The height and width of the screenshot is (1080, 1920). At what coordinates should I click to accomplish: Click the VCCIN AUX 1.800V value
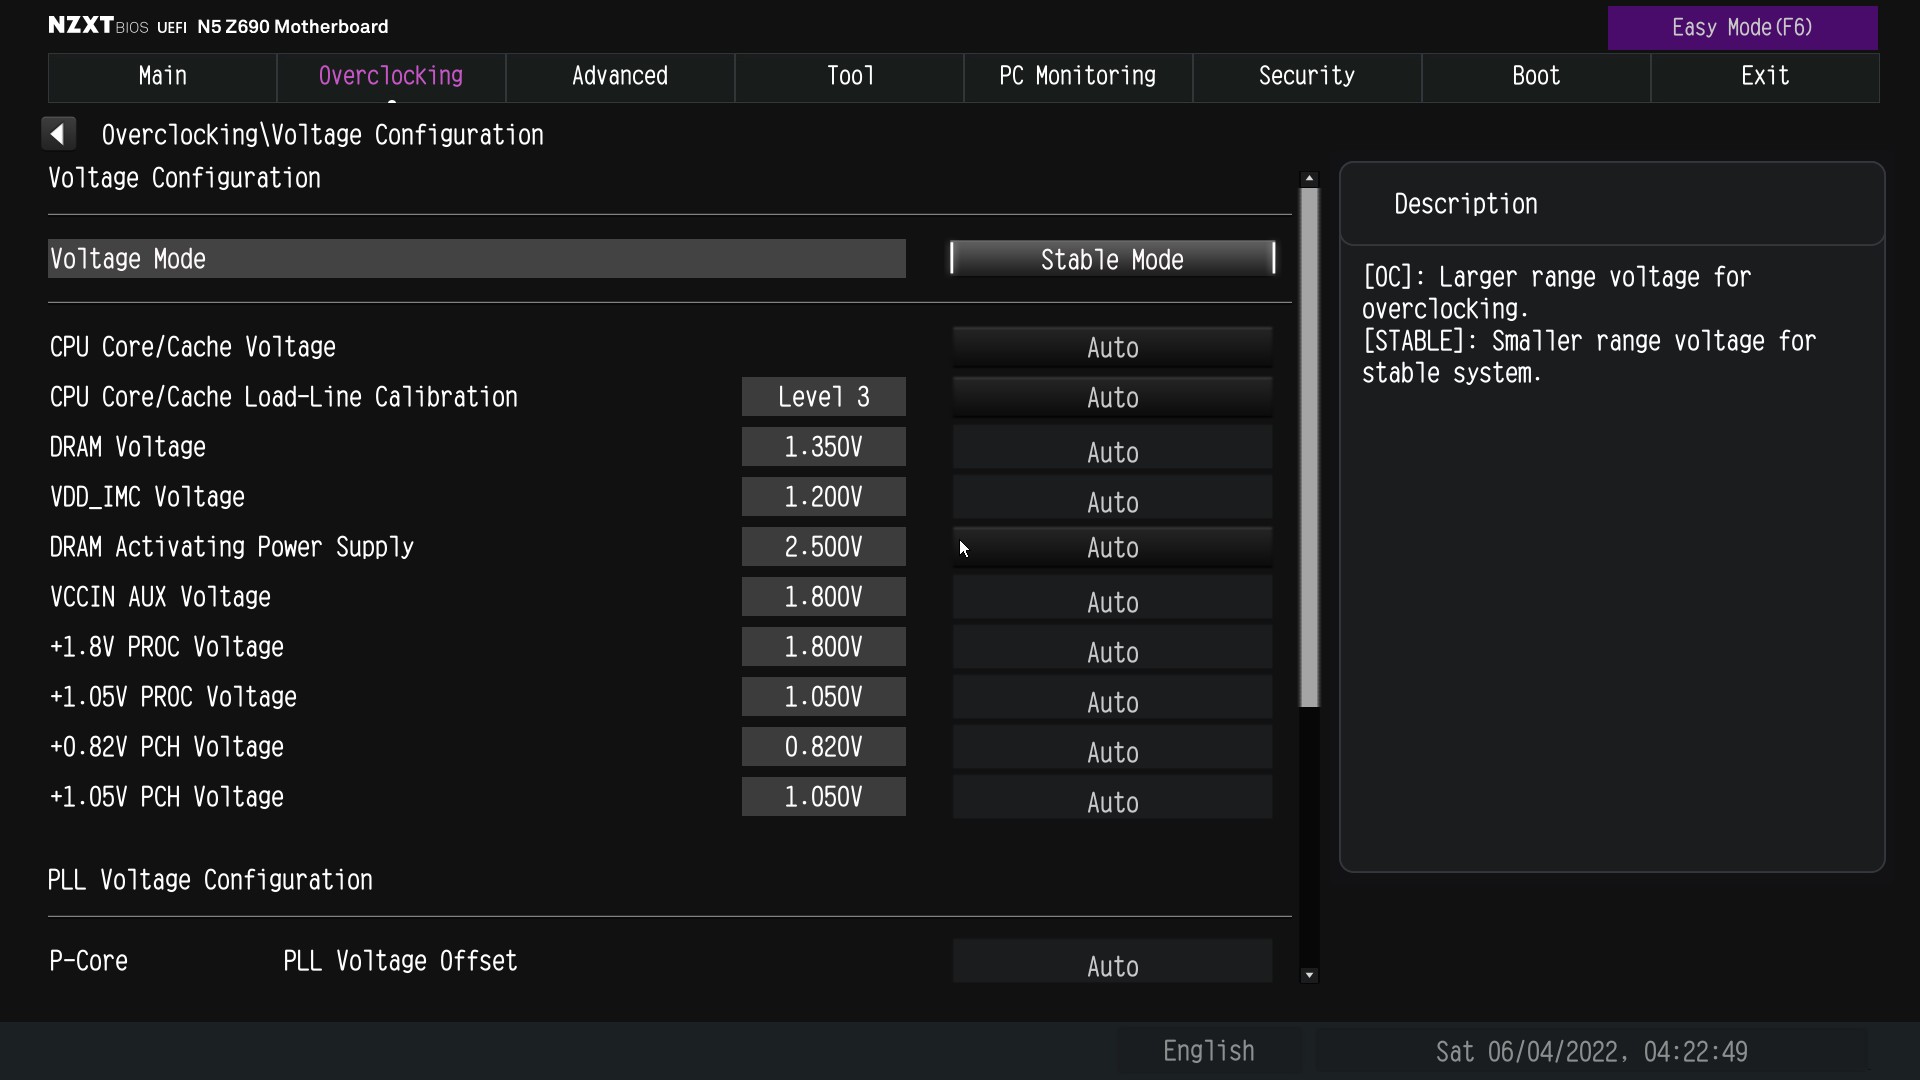click(823, 597)
